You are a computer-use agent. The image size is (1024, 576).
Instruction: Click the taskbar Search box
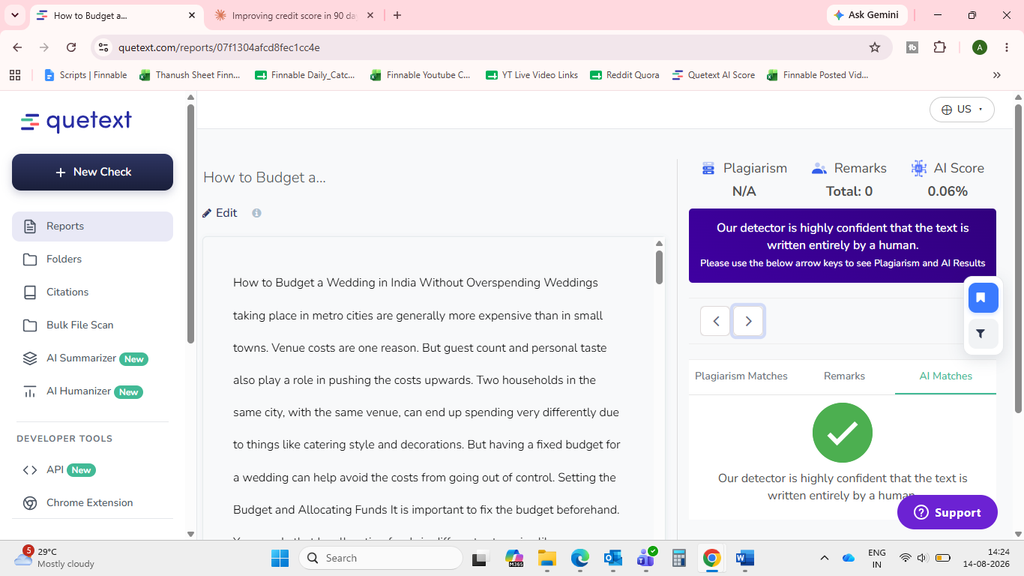tap(381, 558)
